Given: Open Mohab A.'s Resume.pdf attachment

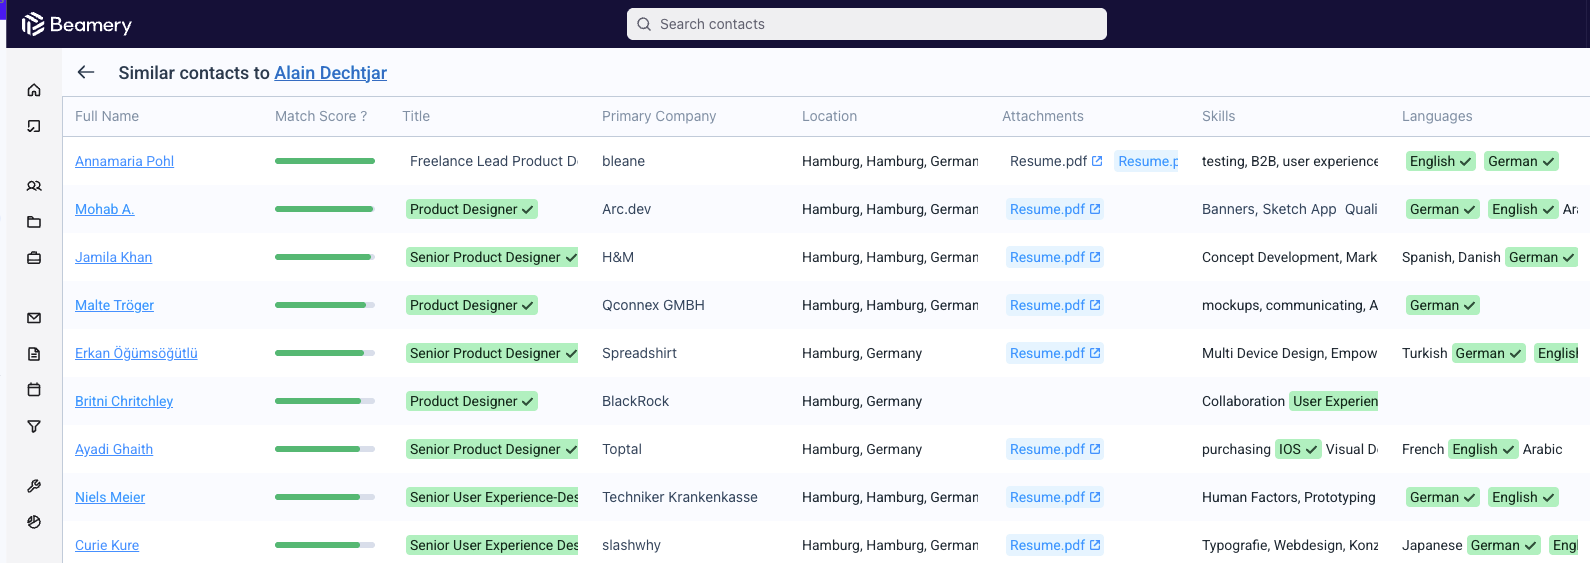Looking at the screenshot, I should tap(1055, 209).
